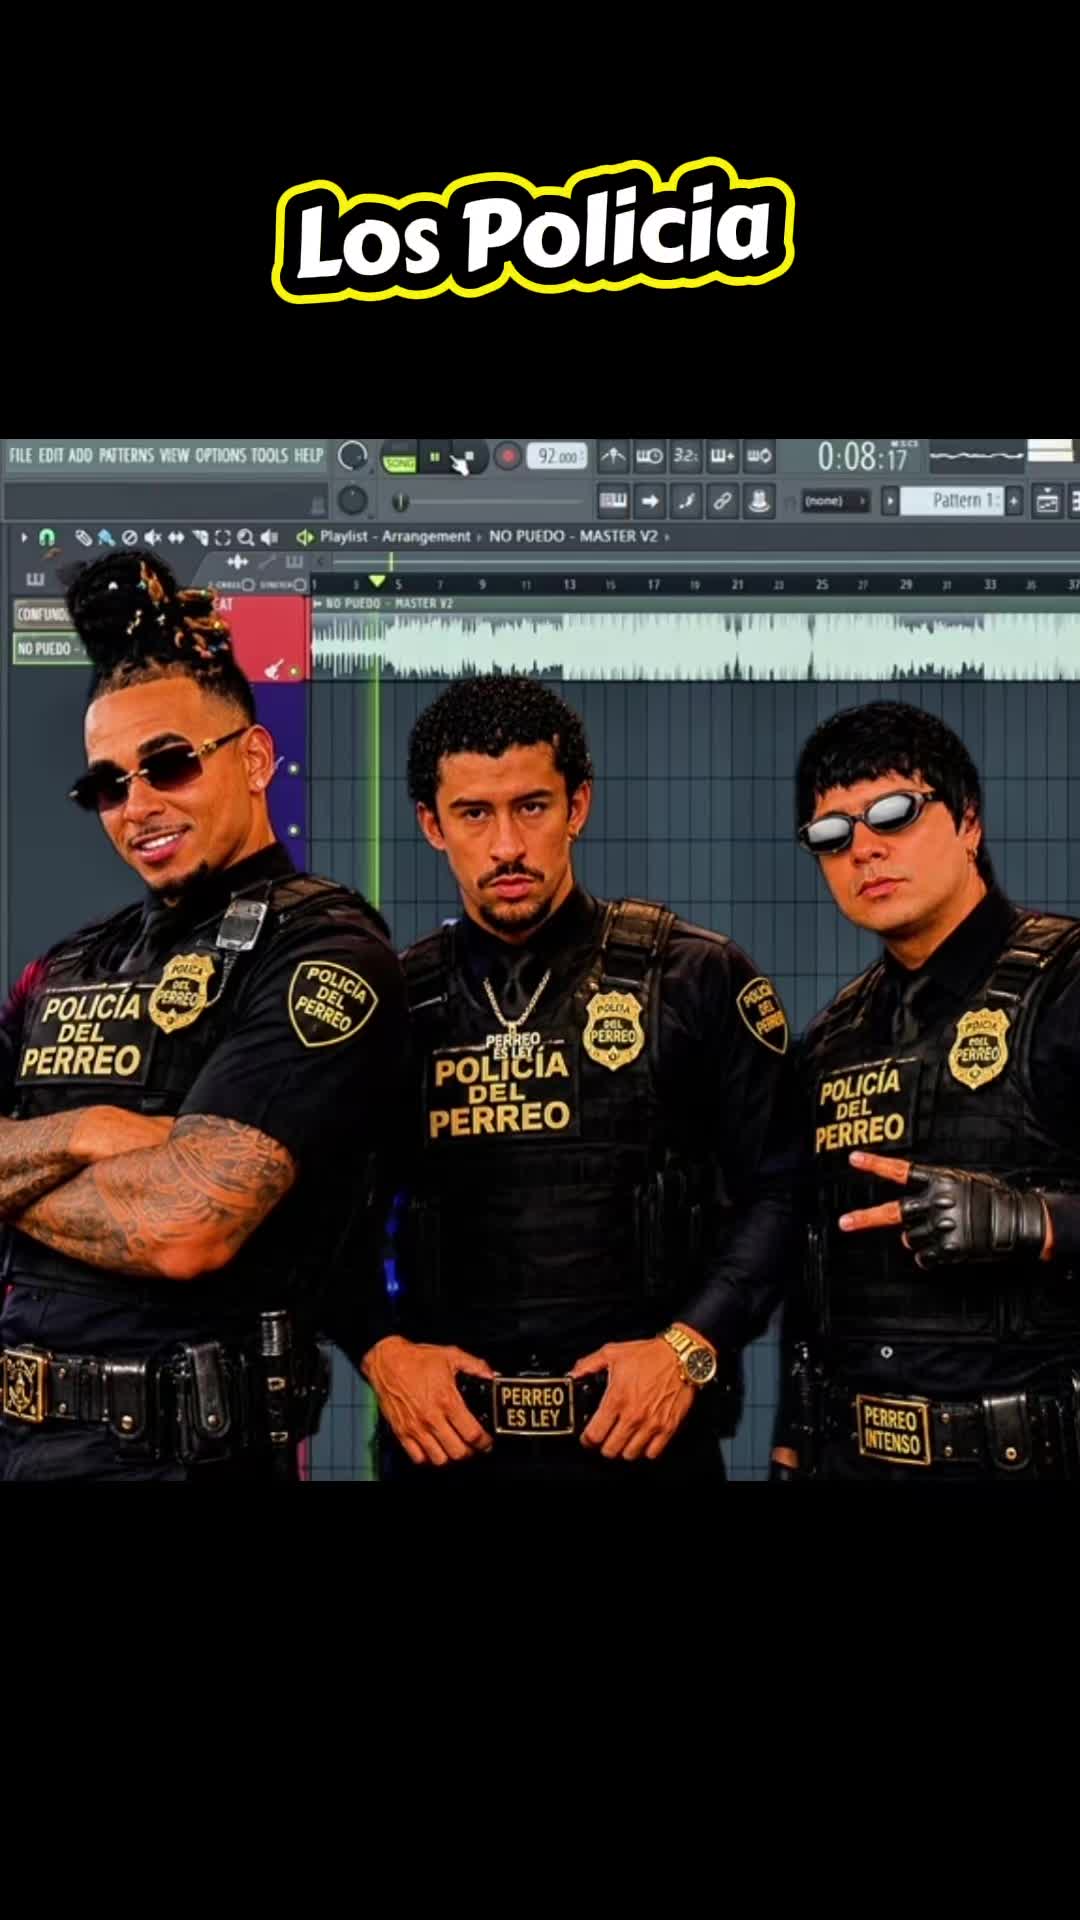
Task: Select pattern clips piano picker icon
Action: 294,562
